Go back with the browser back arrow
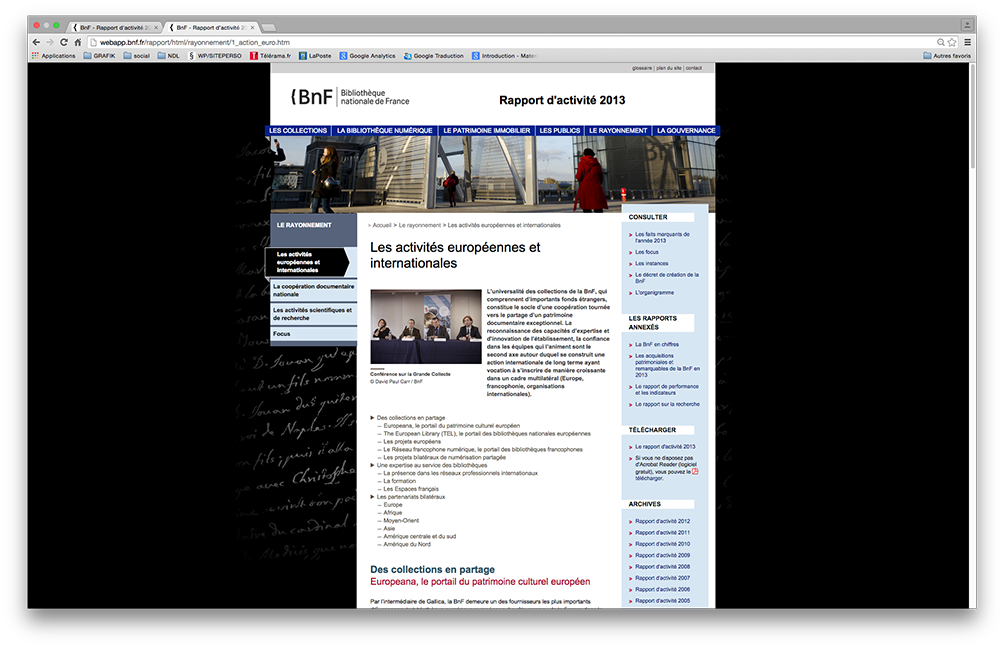This screenshot has height=648, width=1004. pos(36,42)
